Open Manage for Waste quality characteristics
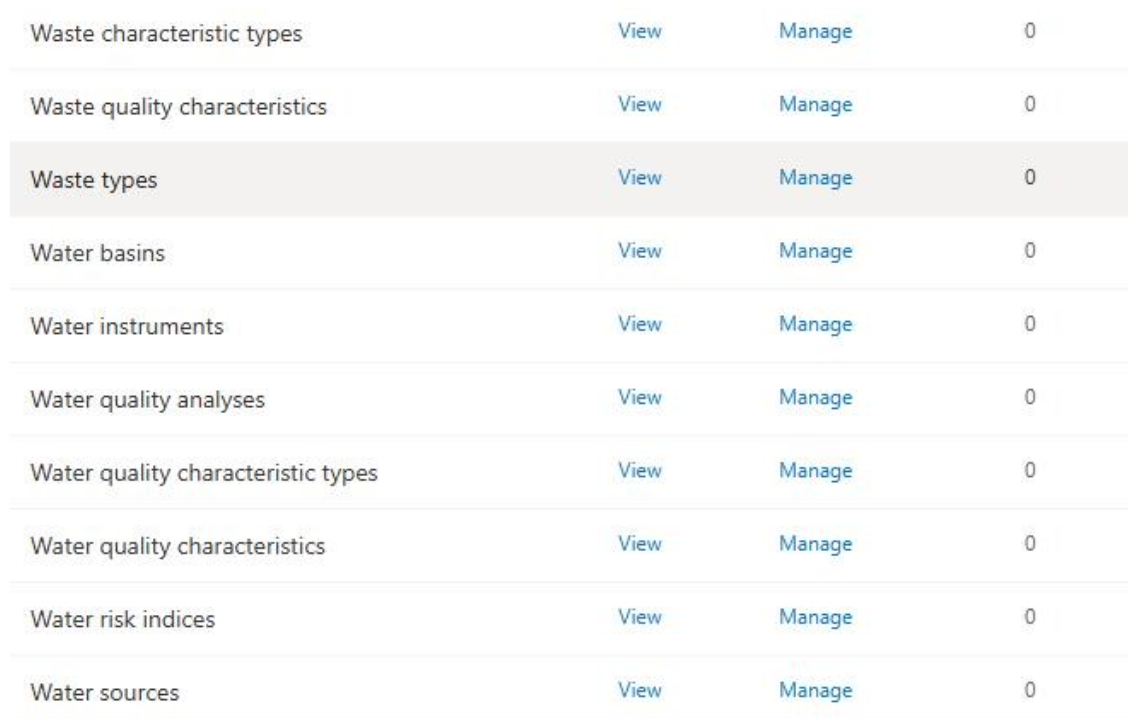The height and width of the screenshot is (718, 1128). 815,104
